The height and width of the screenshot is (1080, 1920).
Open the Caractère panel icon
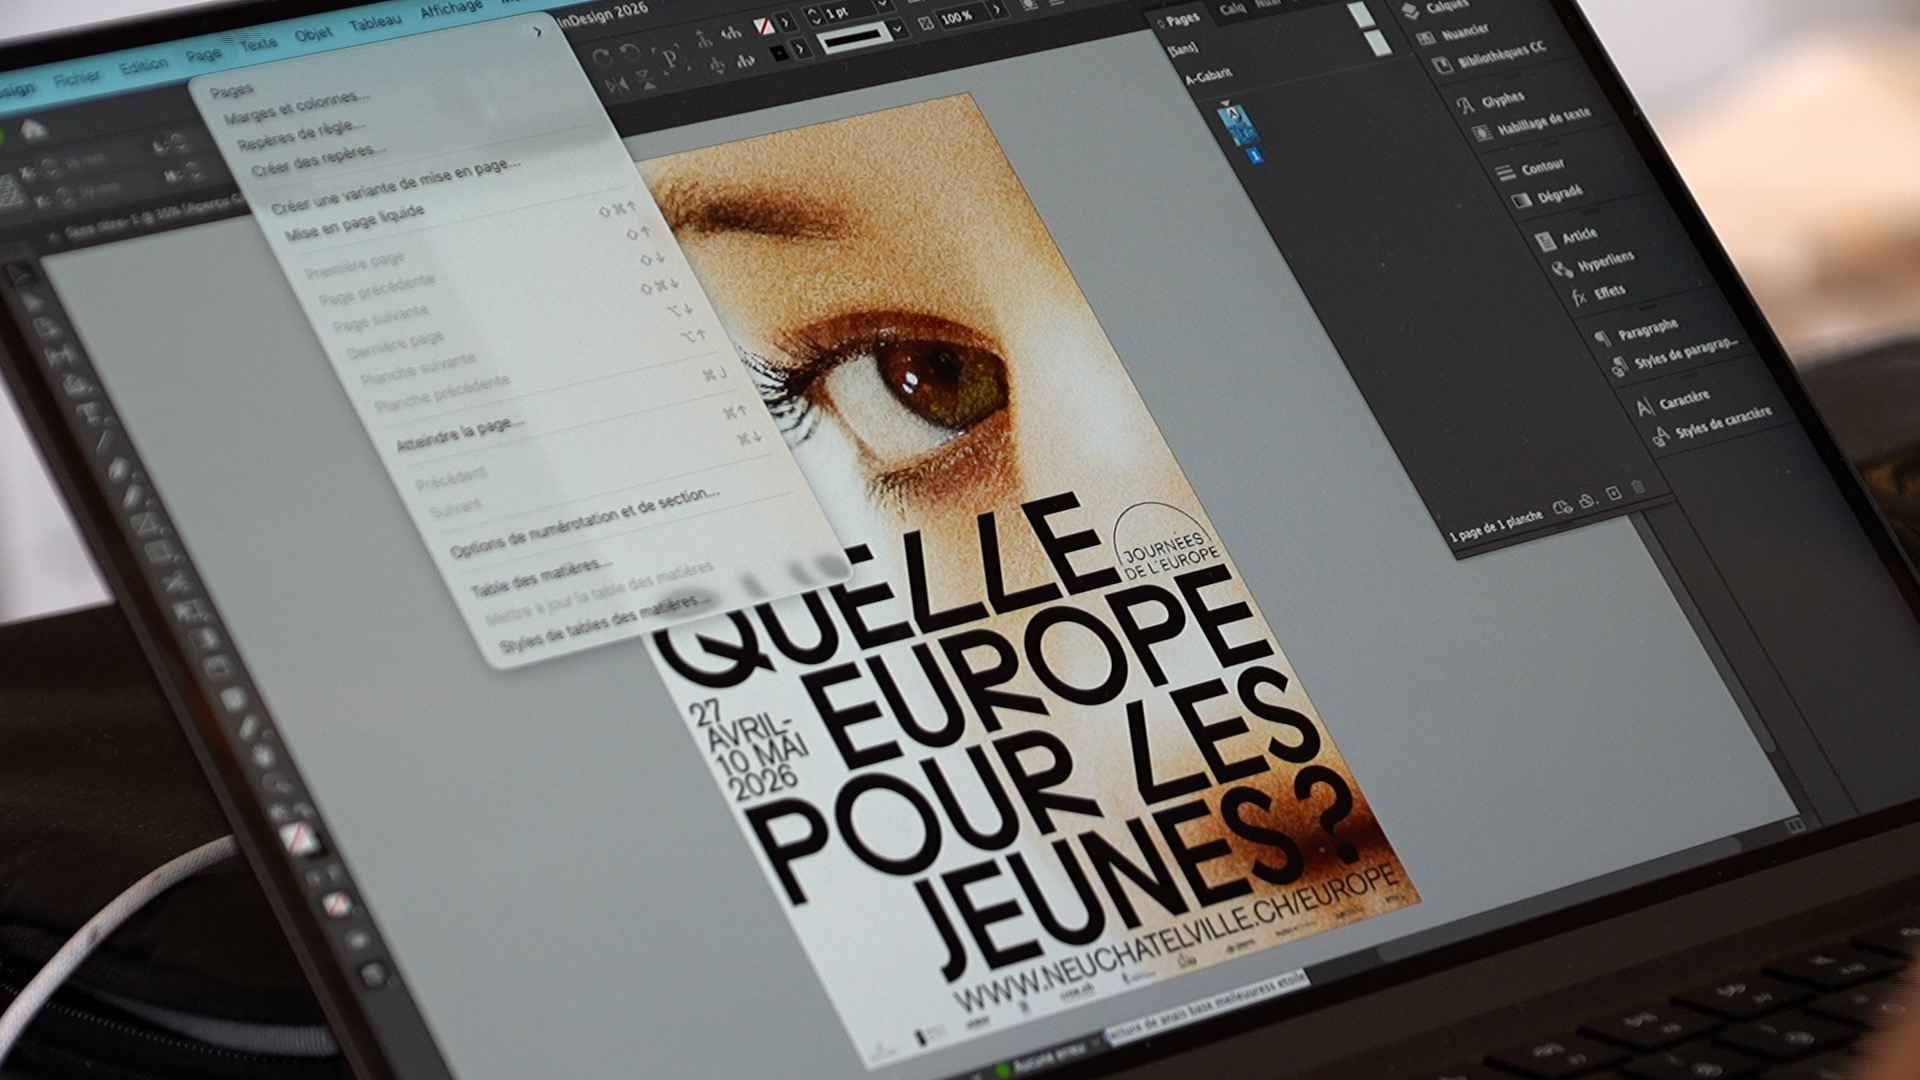(x=1645, y=406)
